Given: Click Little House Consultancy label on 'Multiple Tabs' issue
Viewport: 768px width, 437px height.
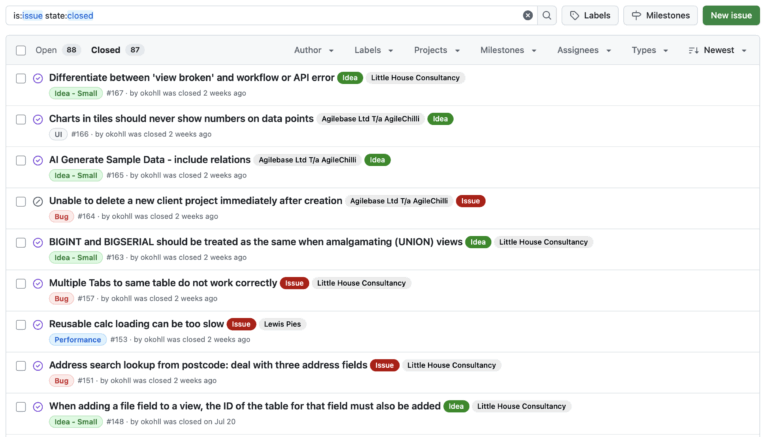Looking at the screenshot, I should click(361, 283).
